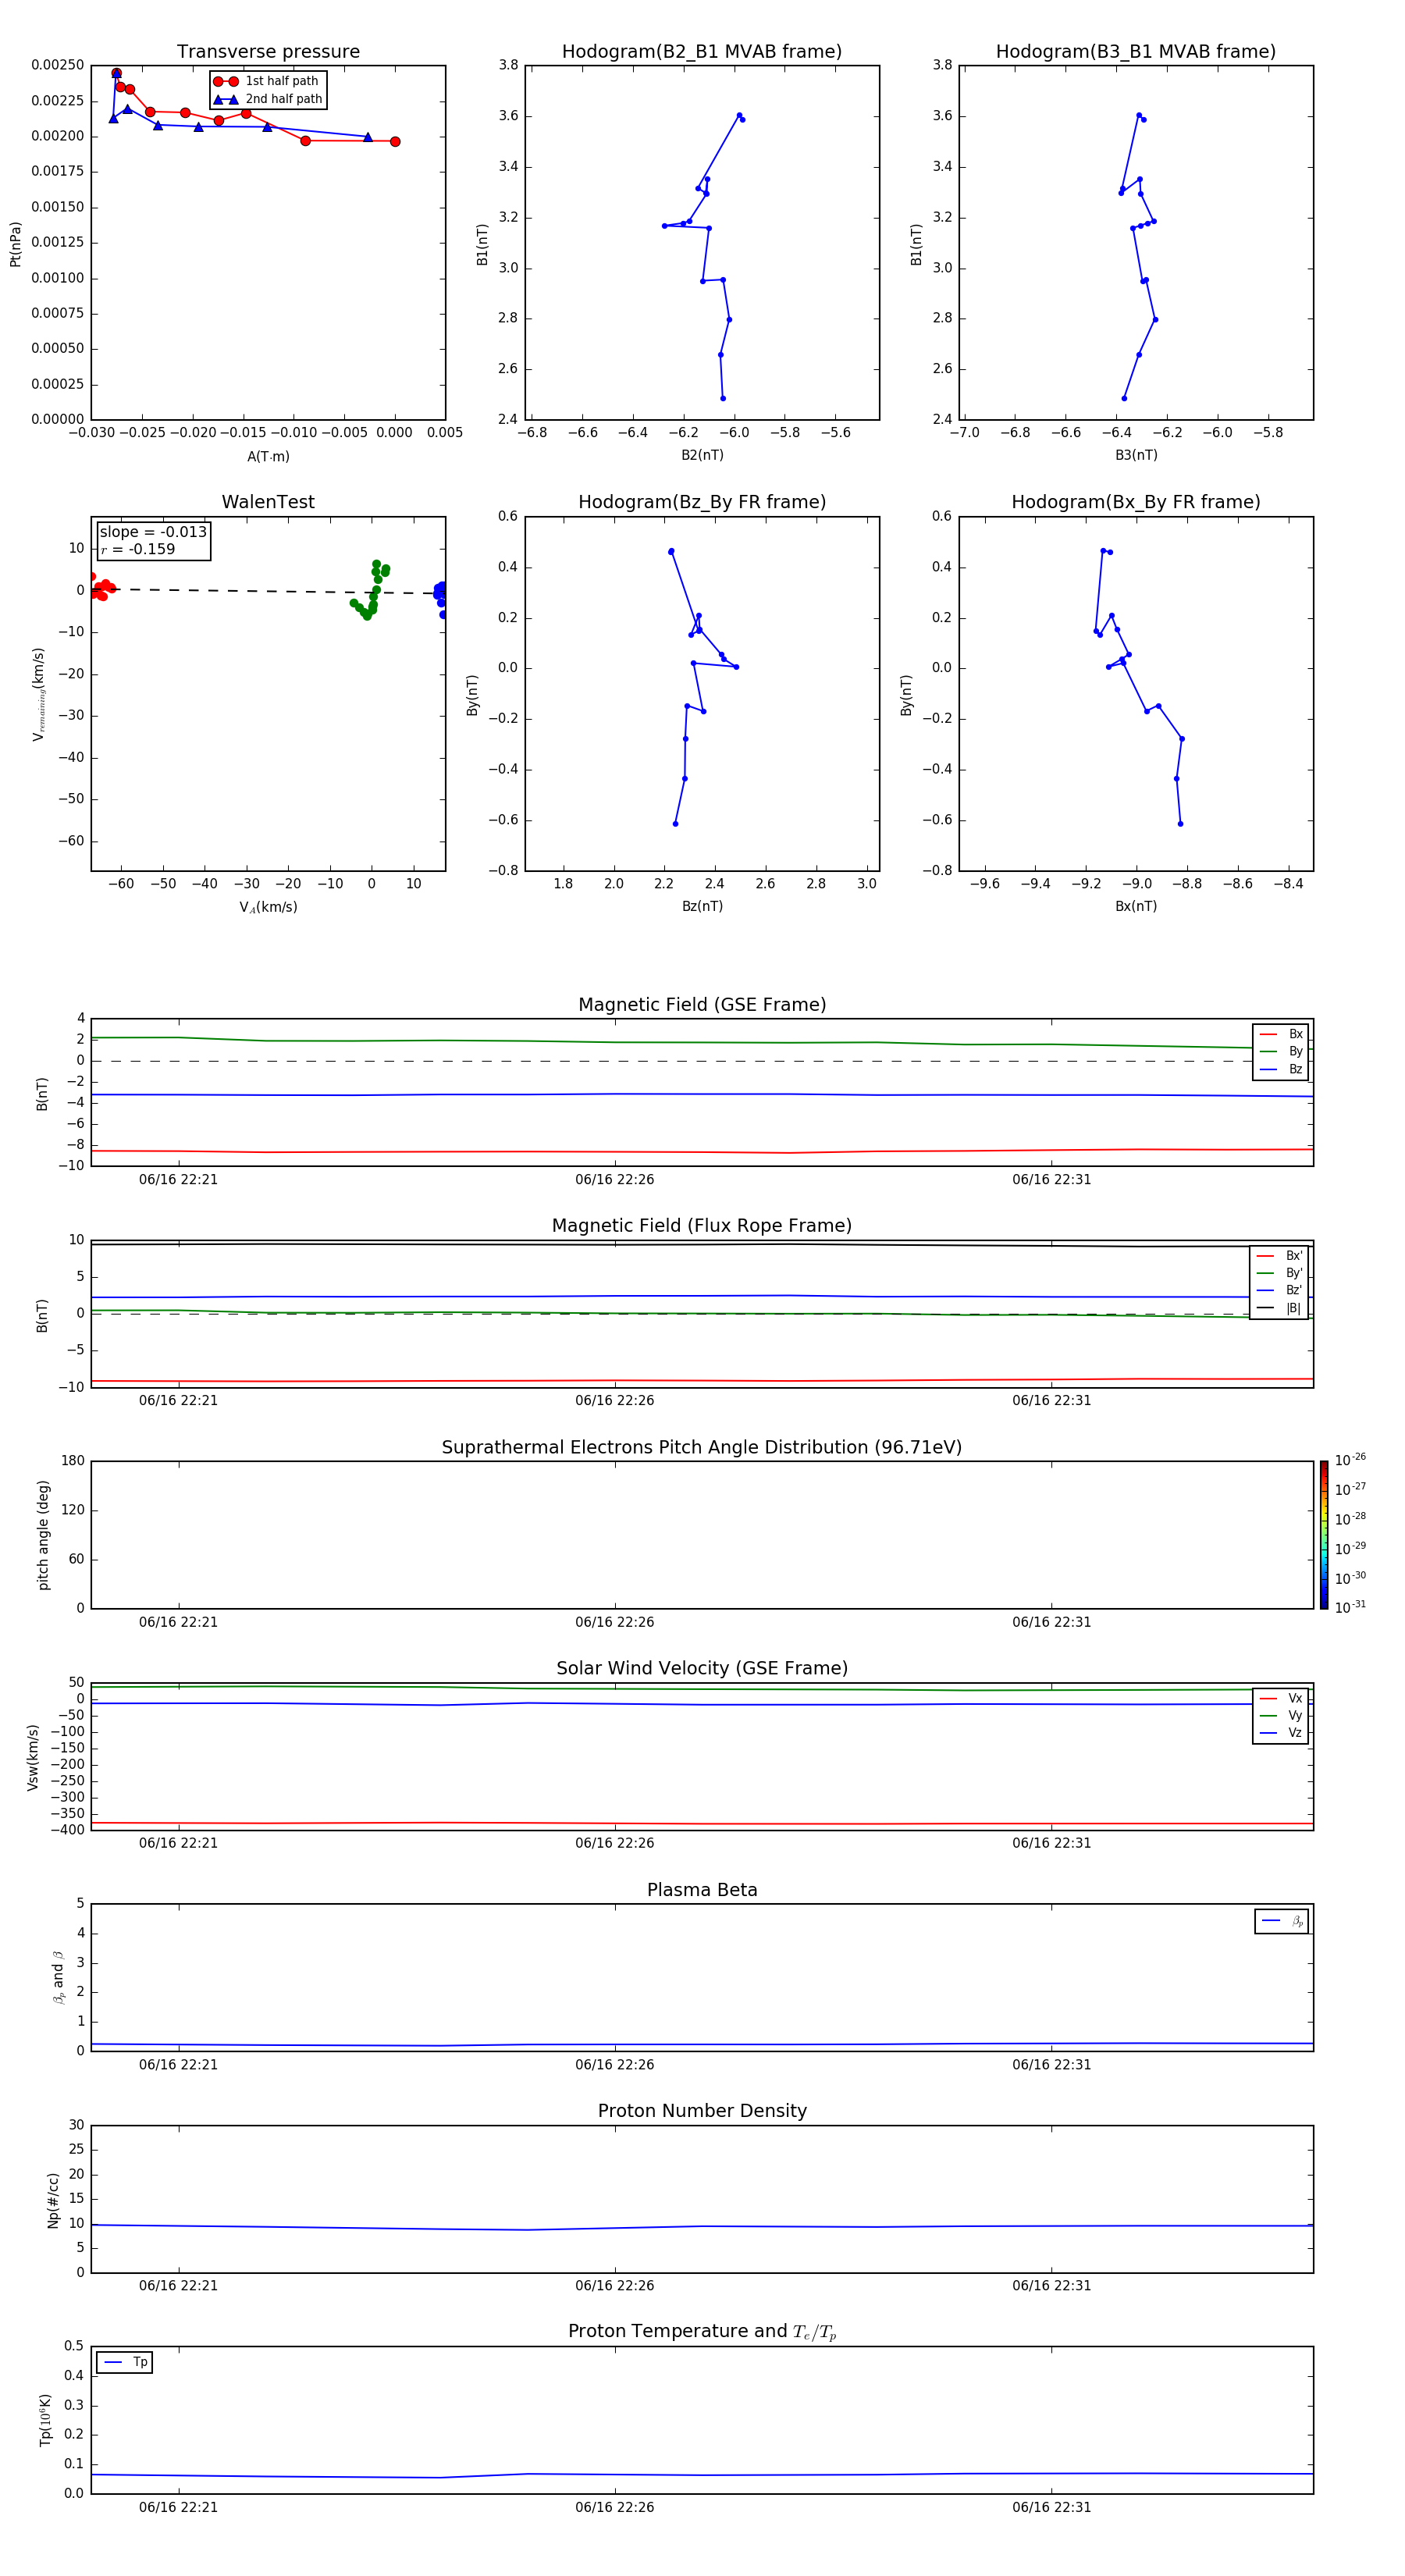This screenshot has width=1405, height=2576.
Task: Click the Suprathermal Electrons Pitch Angle Distribution title
Action: click(x=702, y=1448)
